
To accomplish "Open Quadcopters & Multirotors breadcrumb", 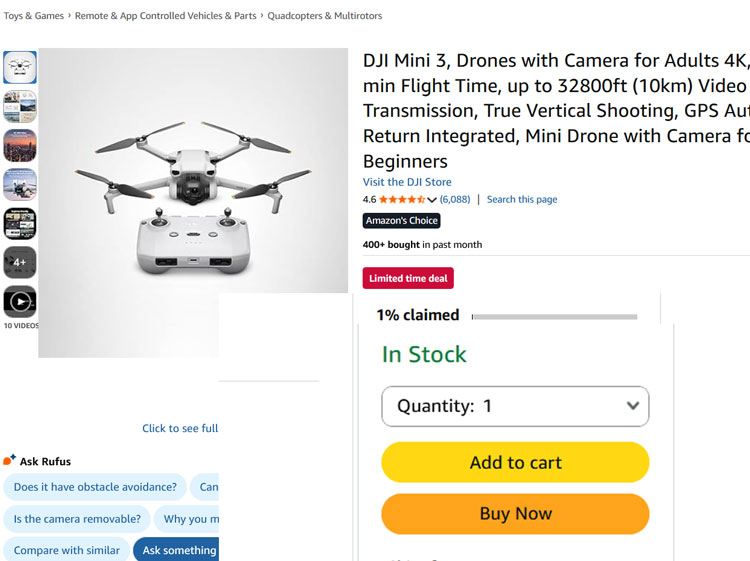I will tap(325, 16).
